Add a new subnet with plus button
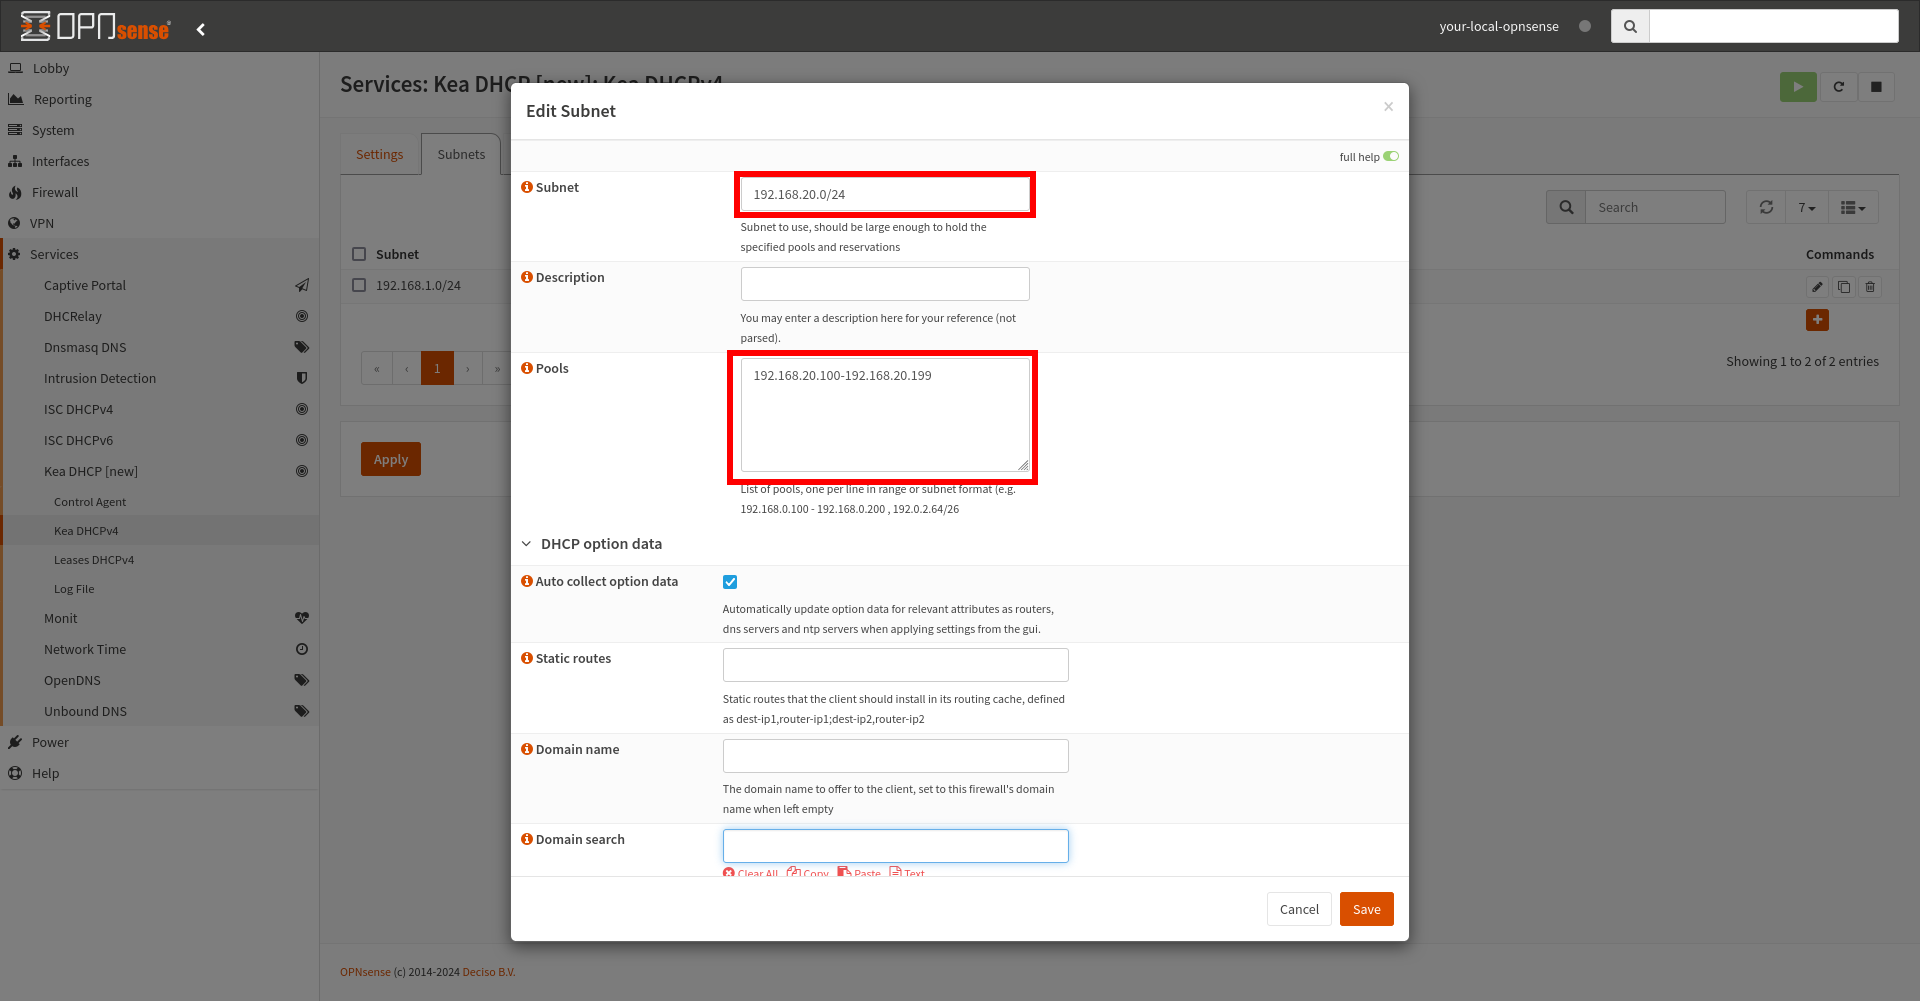The width and height of the screenshot is (1920, 1001). pyautogui.click(x=1817, y=320)
